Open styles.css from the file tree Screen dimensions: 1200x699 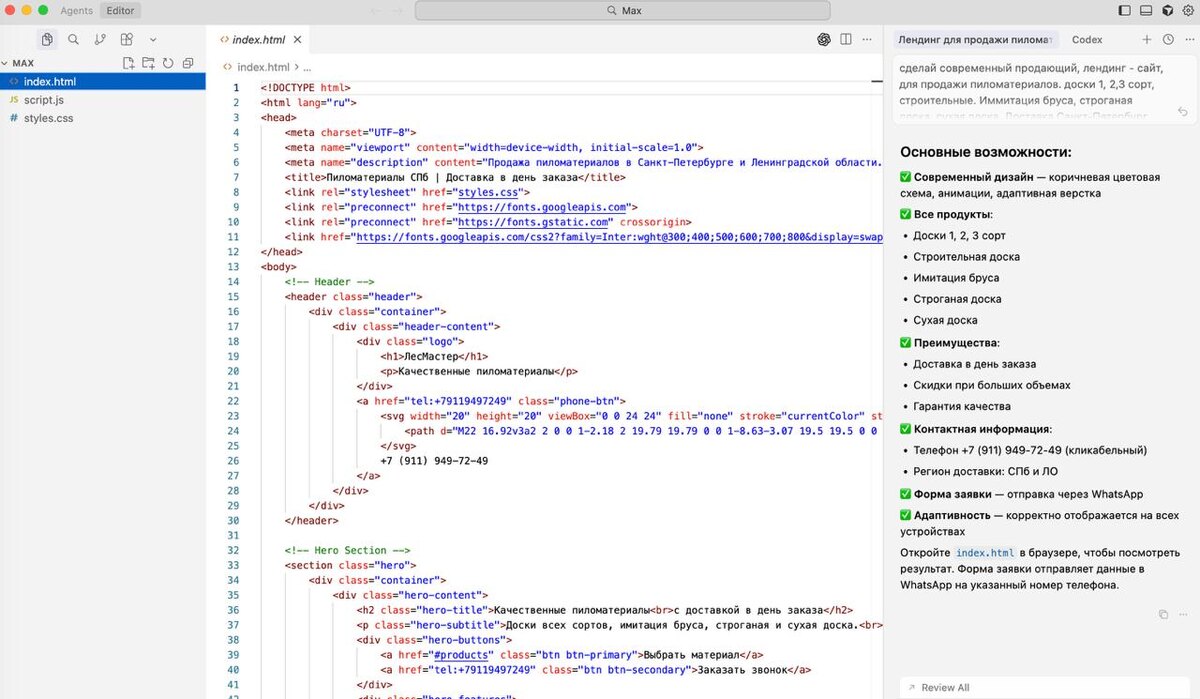(x=103, y=118)
